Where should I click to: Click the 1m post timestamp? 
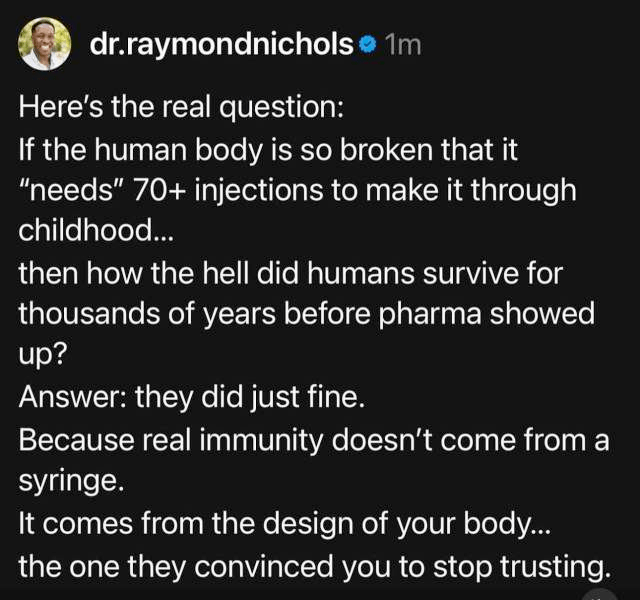[x=403, y=45]
